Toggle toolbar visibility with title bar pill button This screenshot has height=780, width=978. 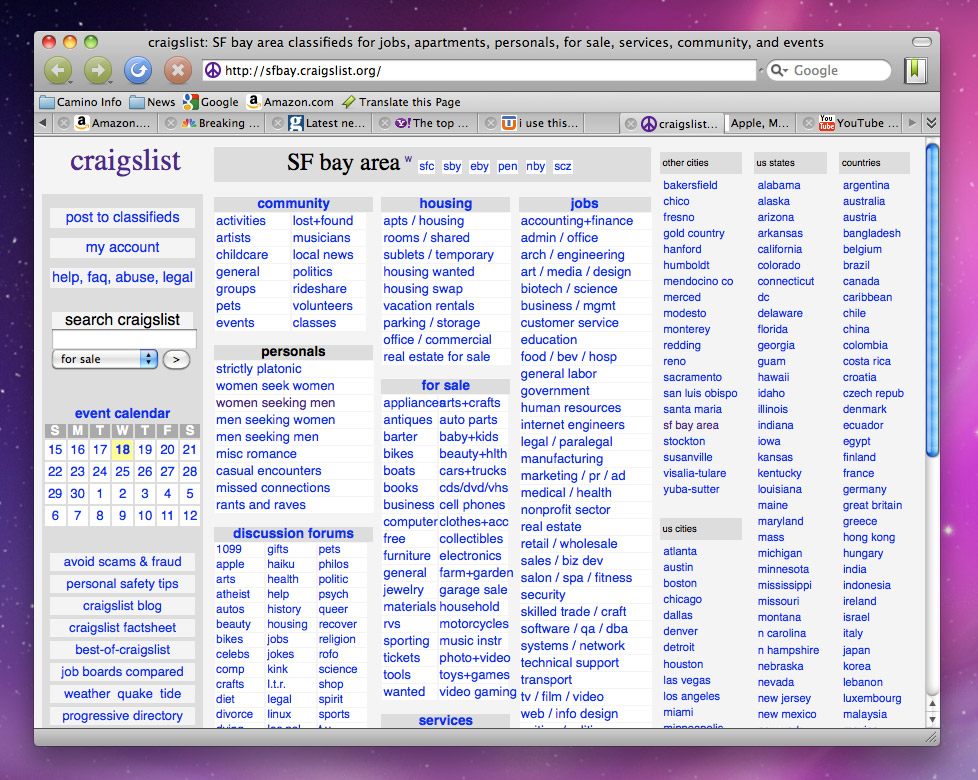[921, 42]
